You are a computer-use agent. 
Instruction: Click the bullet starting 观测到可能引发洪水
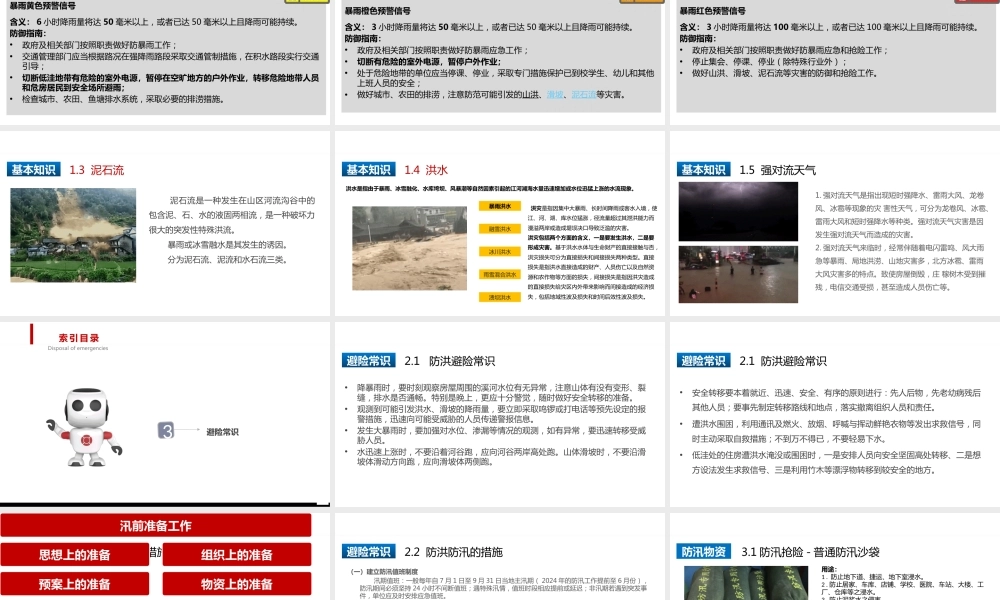click(501, 414)
